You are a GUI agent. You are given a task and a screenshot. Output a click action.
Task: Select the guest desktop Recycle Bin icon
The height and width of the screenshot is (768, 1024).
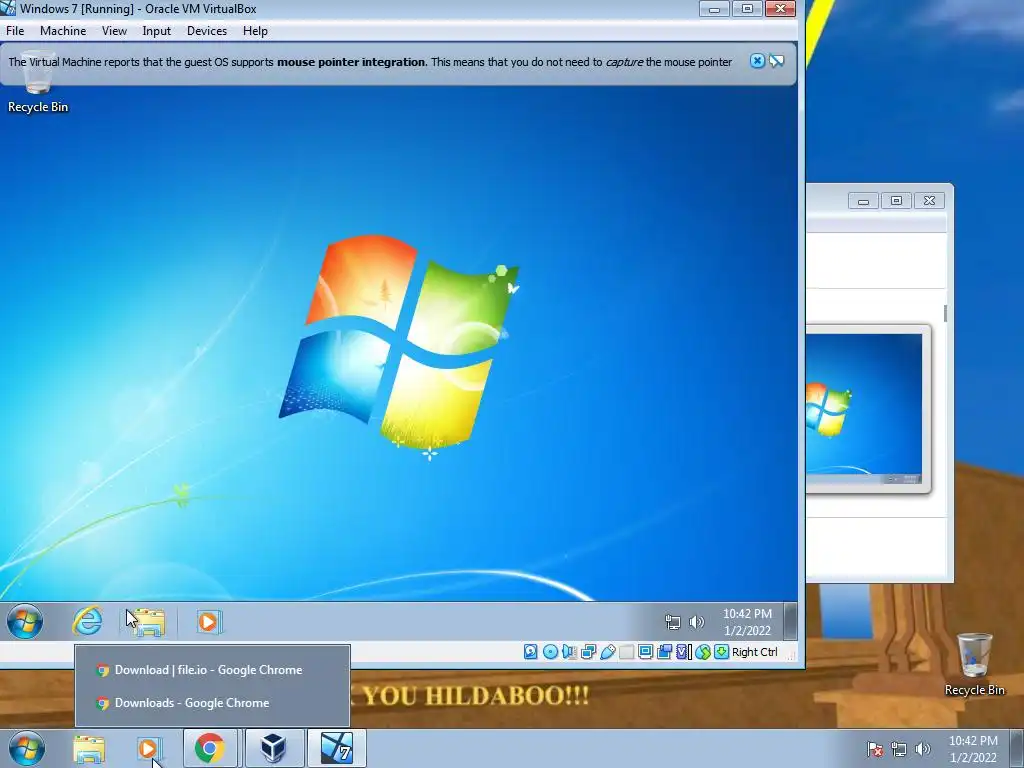click(38, 84)
